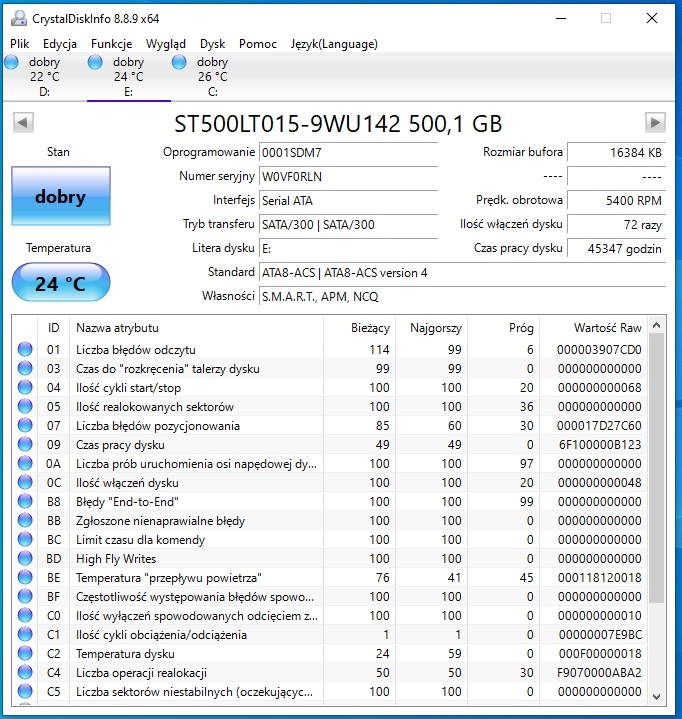682x719 pixels.
Task: Click disk model title ST500LT015-9WU142 500,1 GB
Action: click(x=338, y=123)
